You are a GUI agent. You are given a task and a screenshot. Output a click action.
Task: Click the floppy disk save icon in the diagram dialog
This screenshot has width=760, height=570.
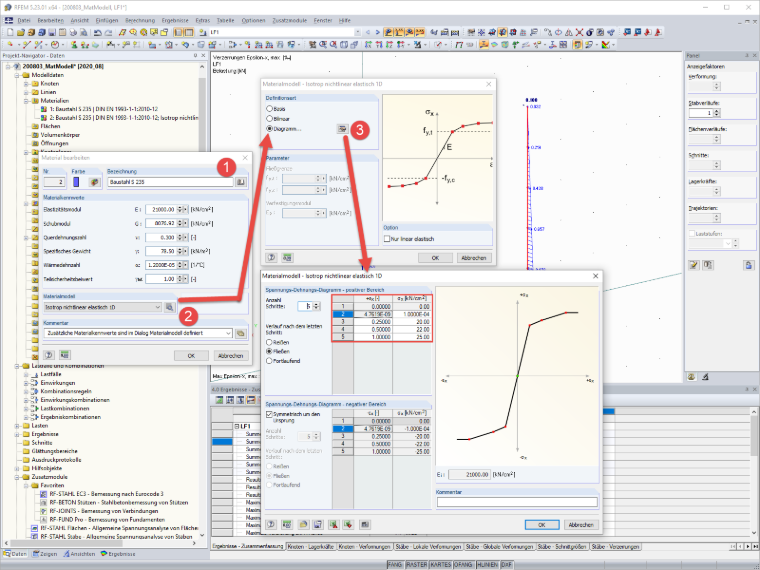[318, 524]
